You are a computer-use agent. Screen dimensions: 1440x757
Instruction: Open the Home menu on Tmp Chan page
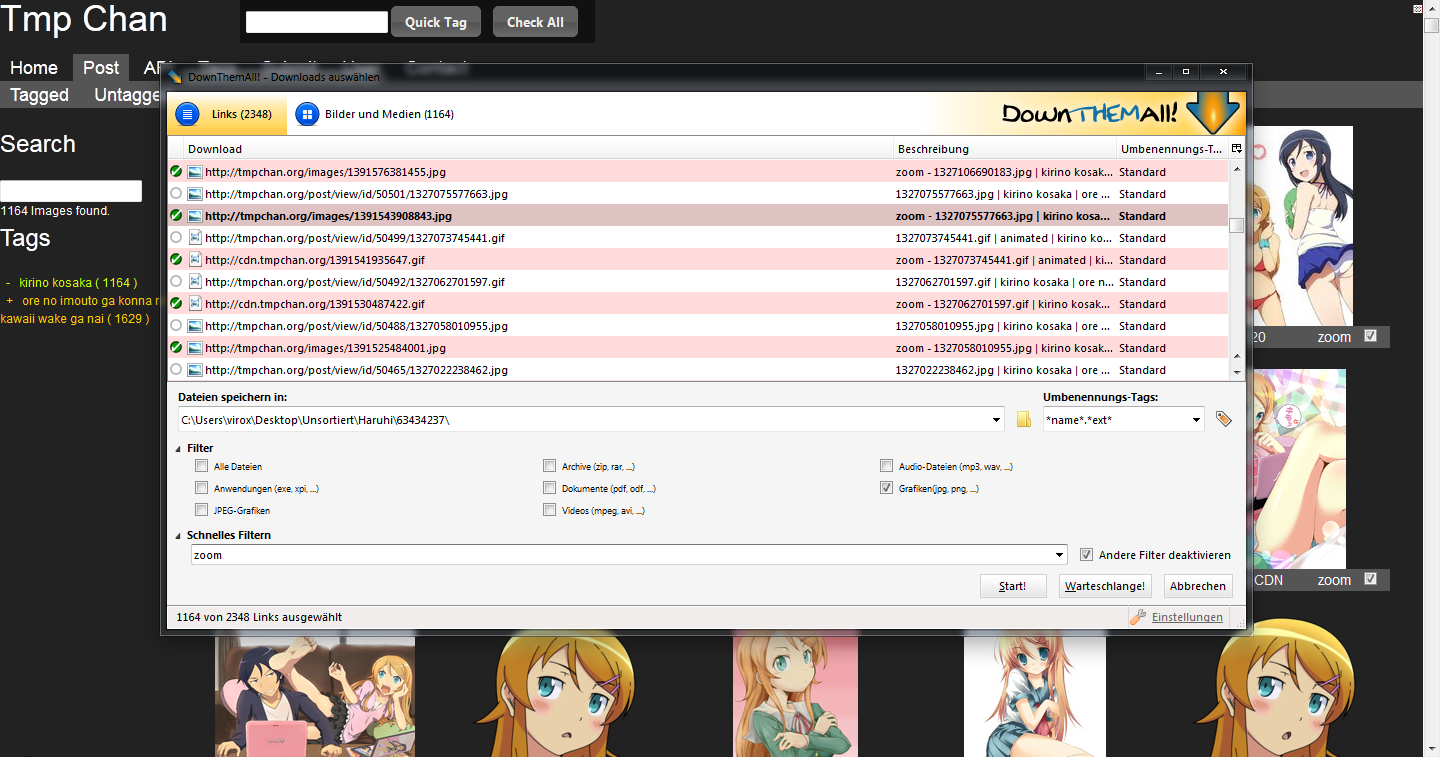34,67
